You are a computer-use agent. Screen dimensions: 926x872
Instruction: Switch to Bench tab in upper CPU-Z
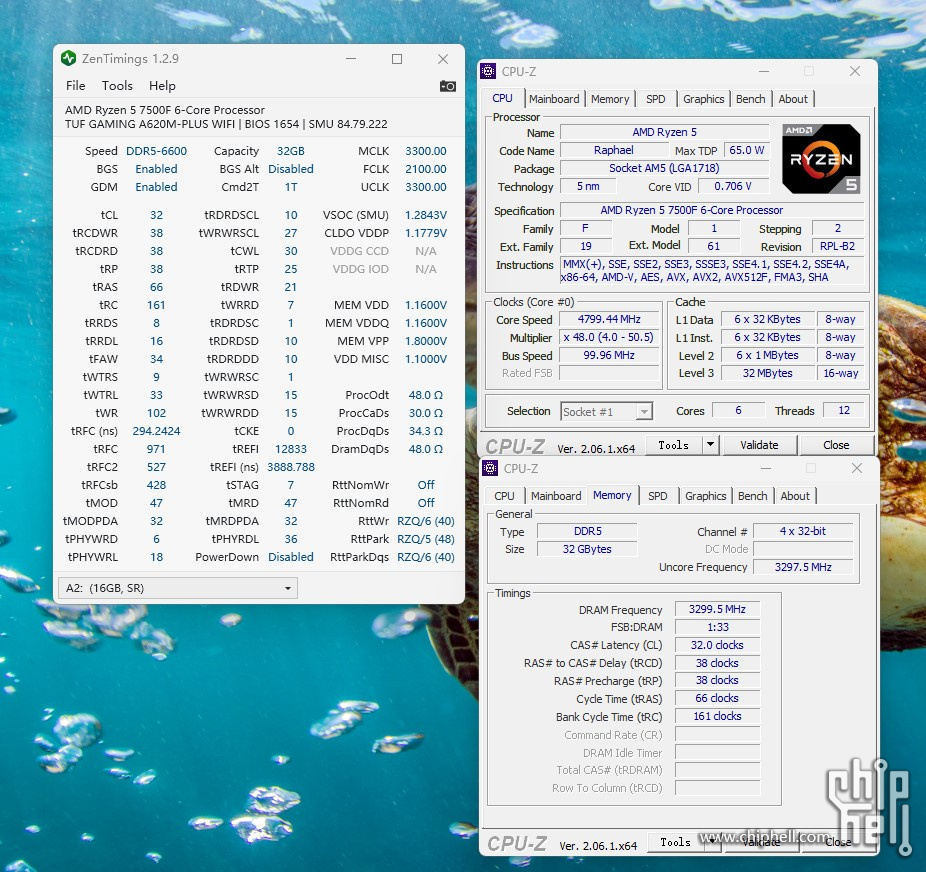point(750,99)
